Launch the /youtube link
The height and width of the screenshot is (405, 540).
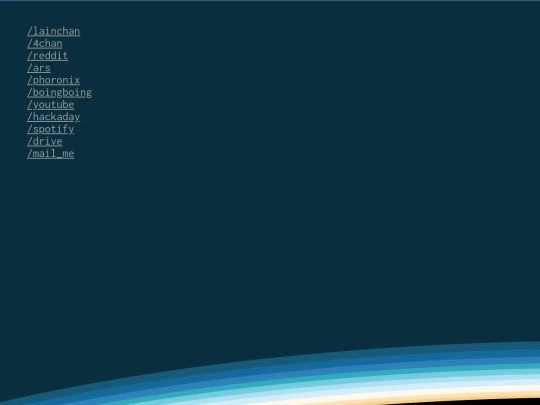(51, 105)
